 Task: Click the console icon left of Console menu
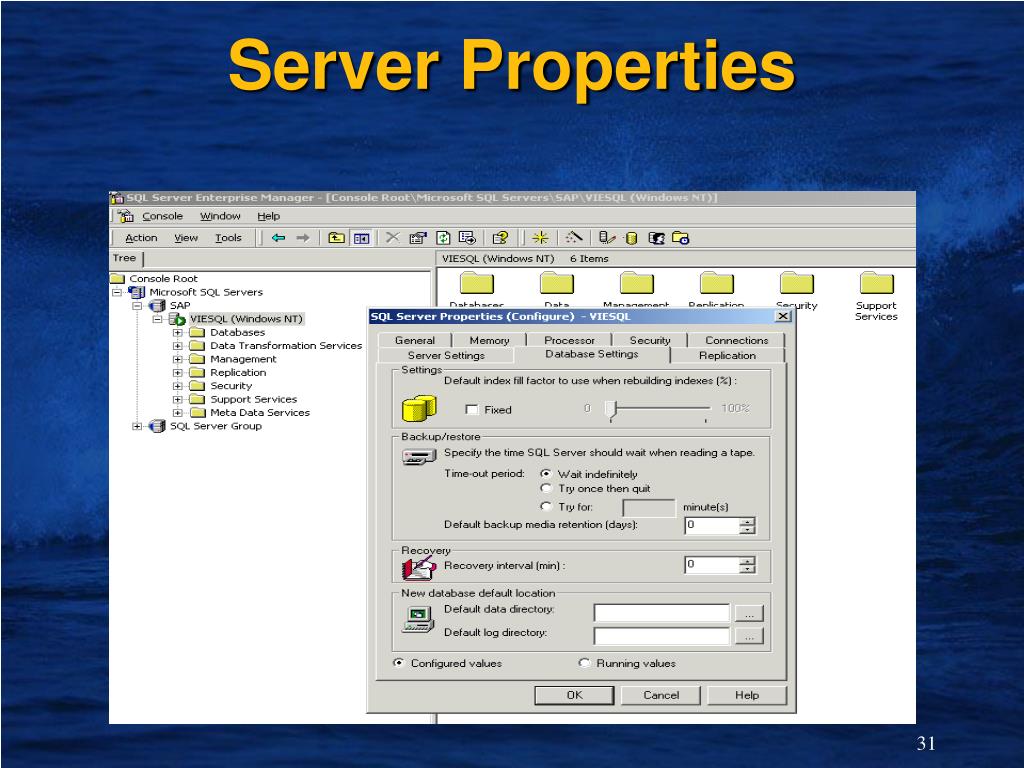(126, 216)
